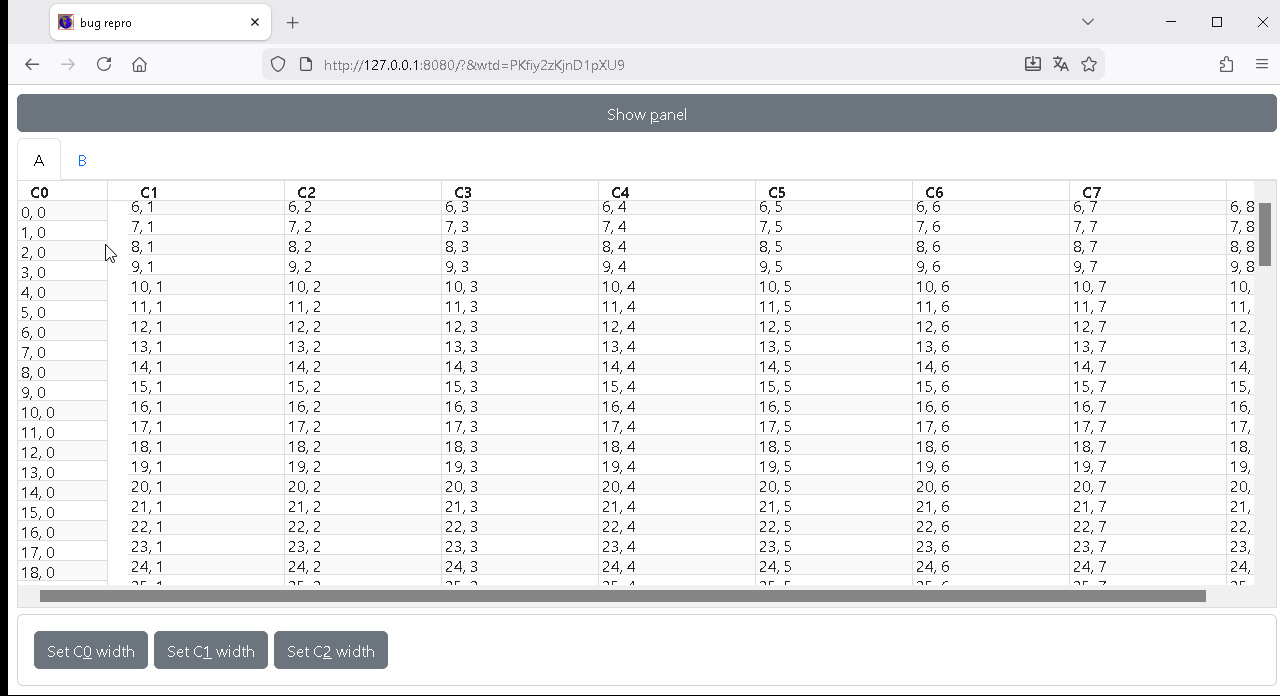The height and width of the screenshot is (696, 1280).
Task: Select tab A
Action: point(39,160)
